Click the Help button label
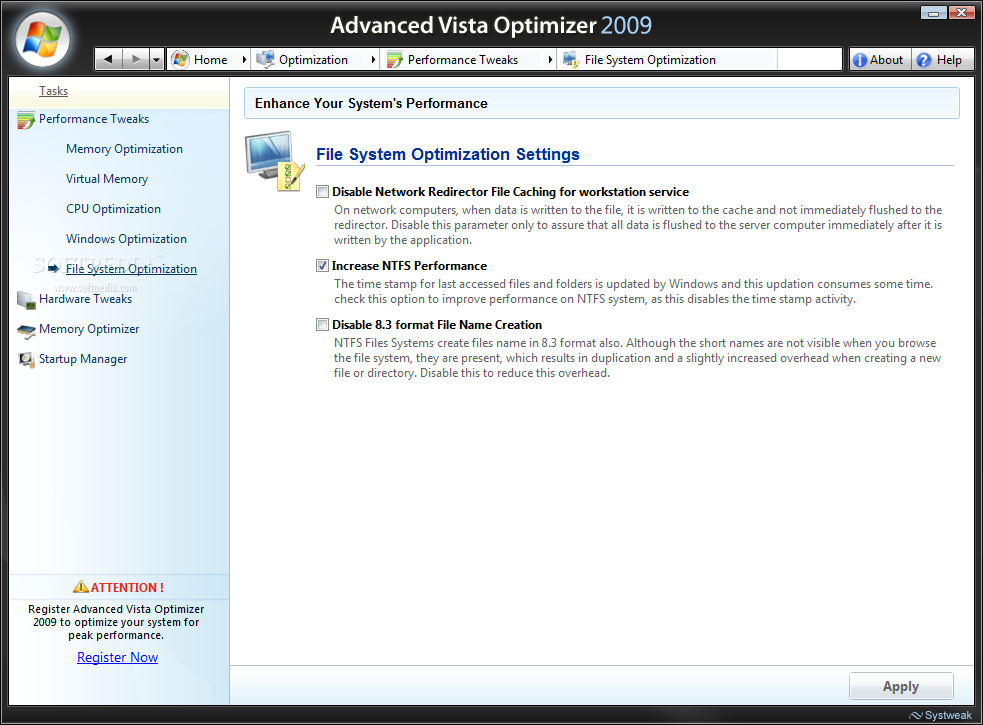Image resolution: width=983 pixels, height=725 pixels. pos(949,60)
